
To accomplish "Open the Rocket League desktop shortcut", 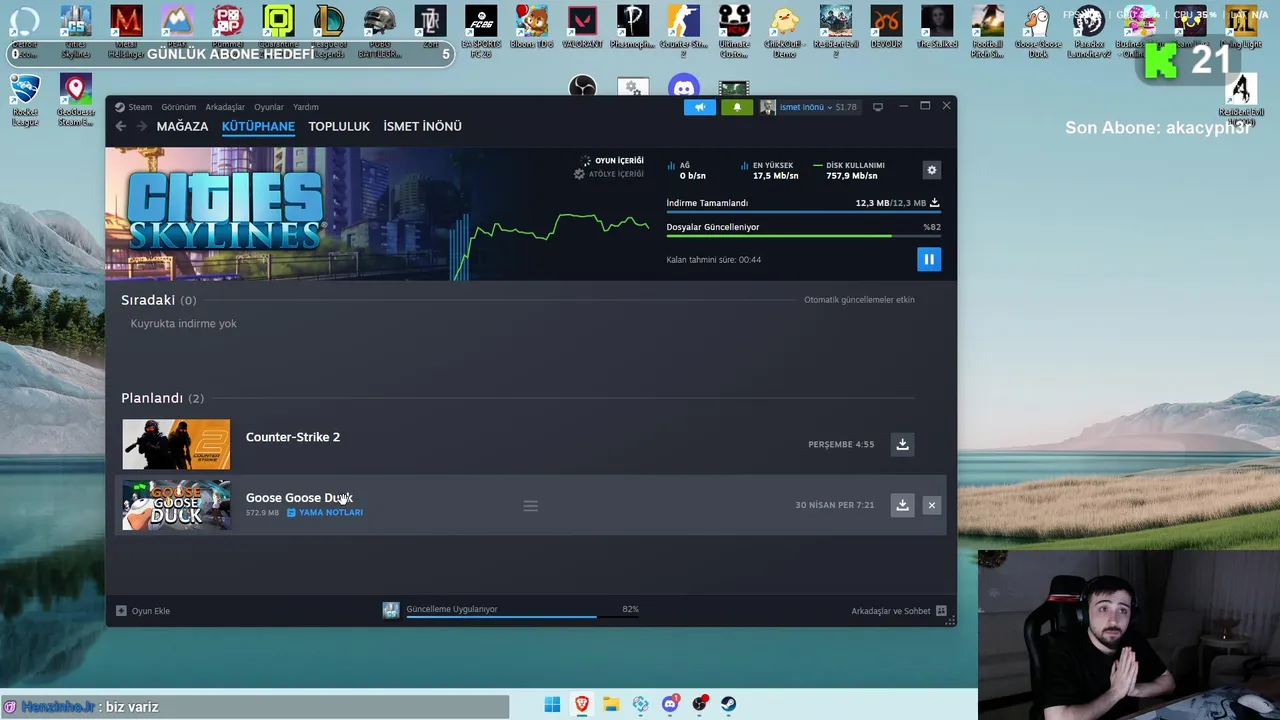I will pos(25,100).
